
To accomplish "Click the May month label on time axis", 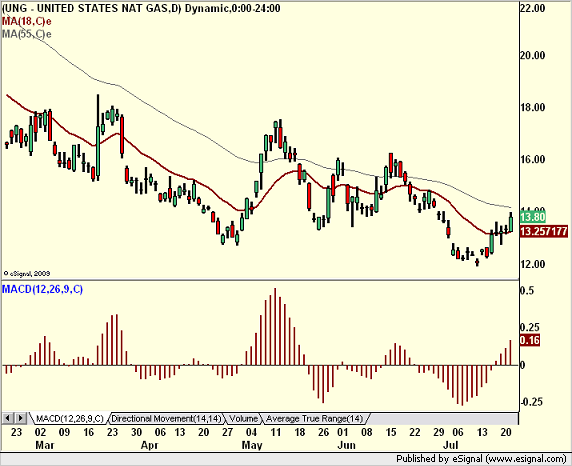I will 252,446.
